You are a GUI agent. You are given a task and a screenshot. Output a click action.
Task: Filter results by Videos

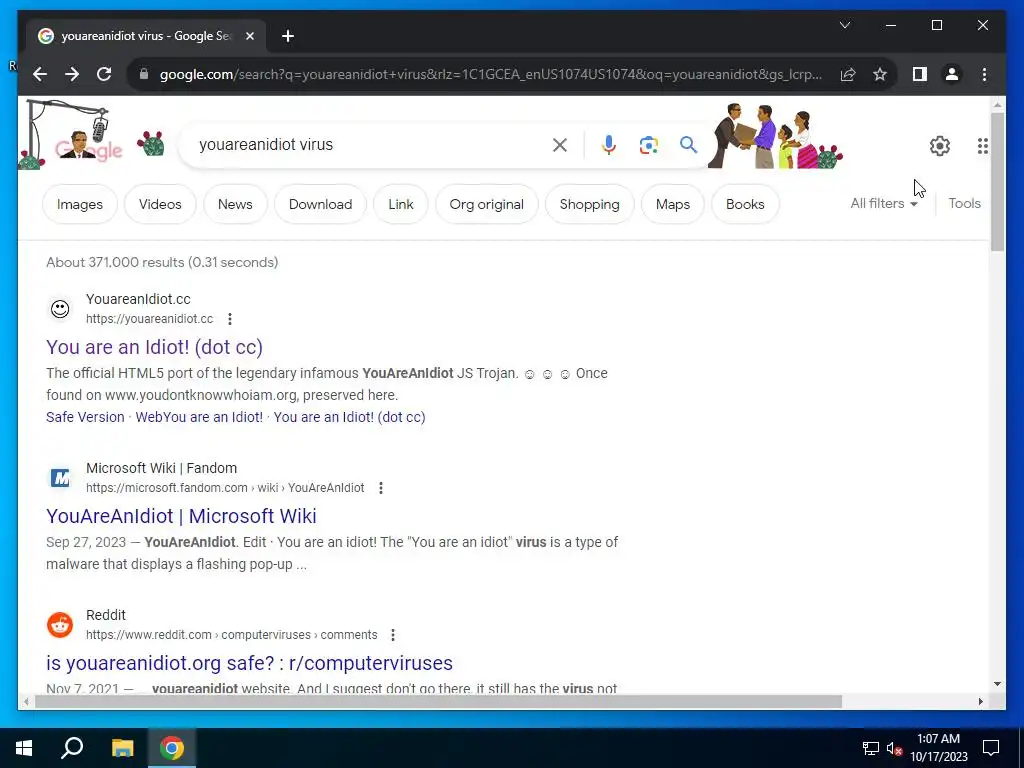point(160,204)
